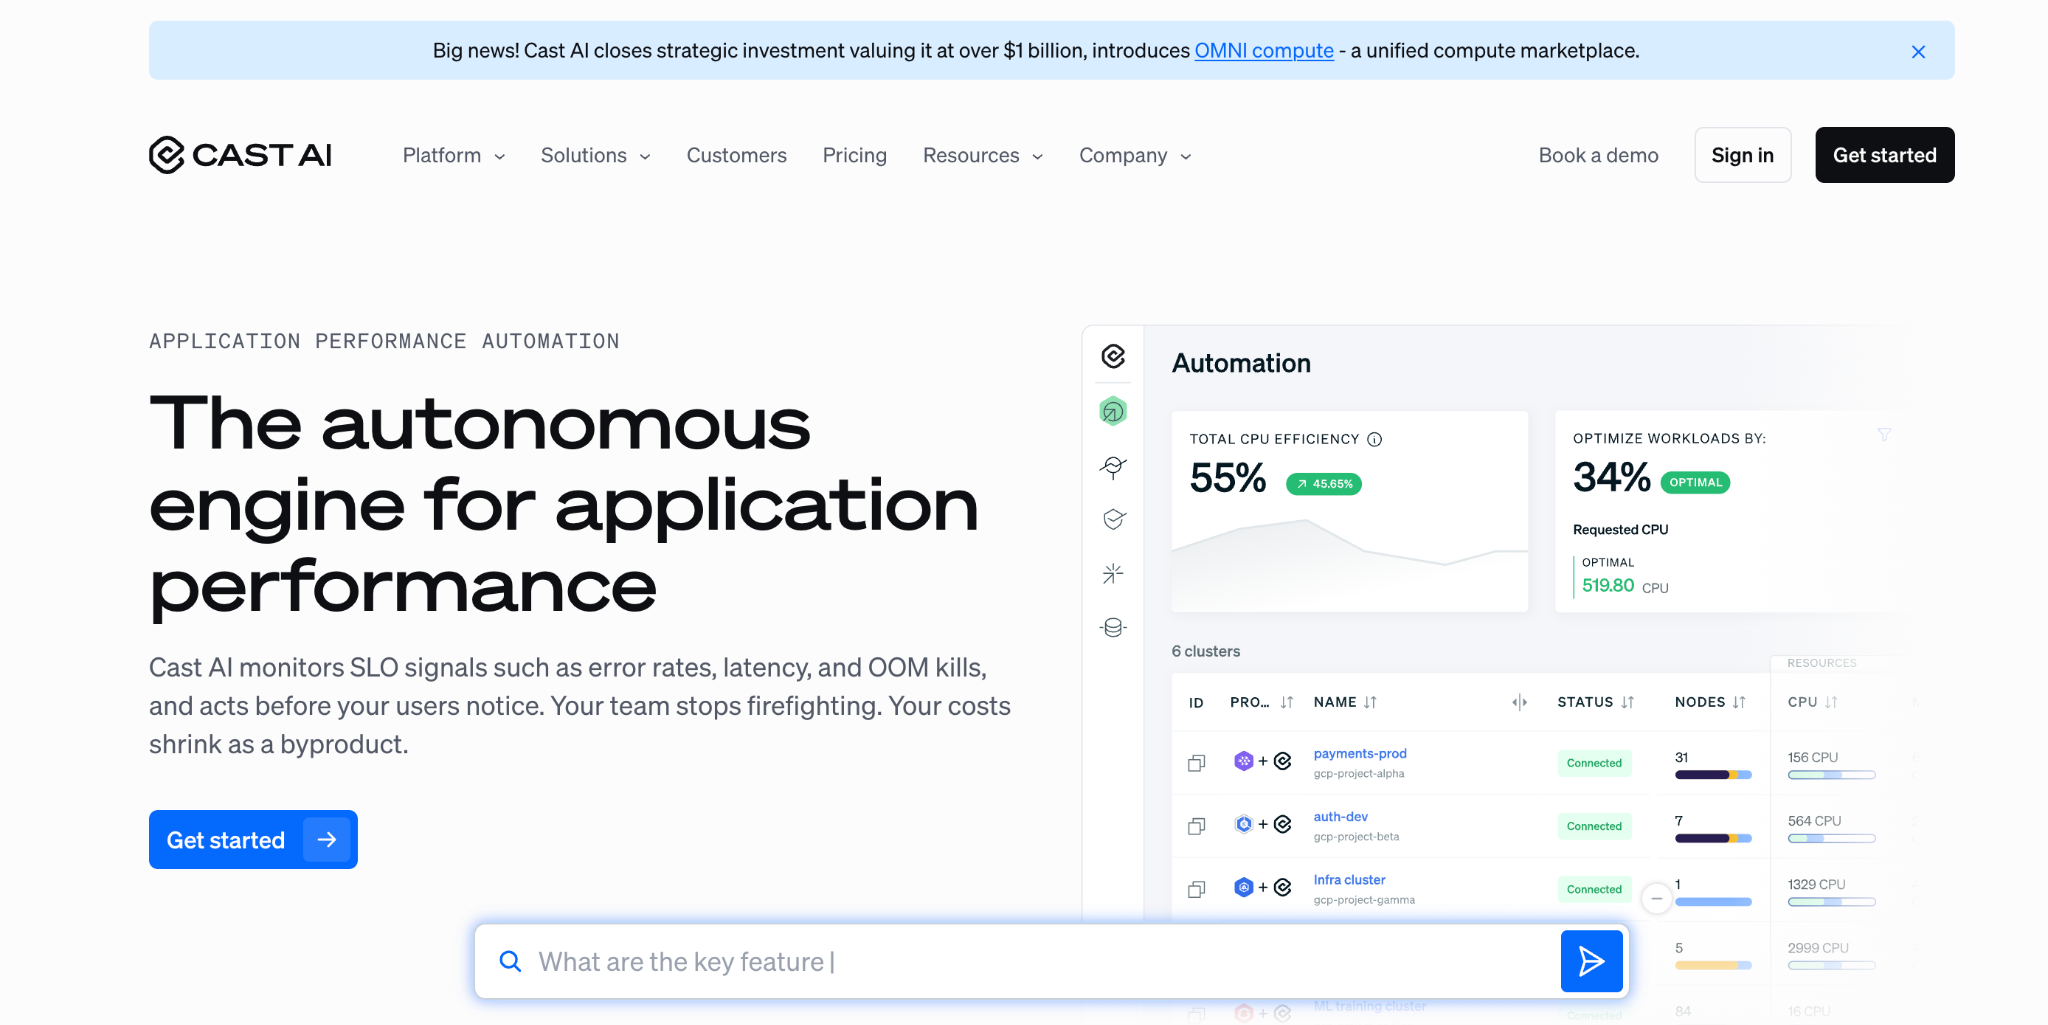Image resolution: width=2048 pixels, height=1025 pixels.
Task: Click the OPTIMAL green badge
Action: coord(1695,482)
